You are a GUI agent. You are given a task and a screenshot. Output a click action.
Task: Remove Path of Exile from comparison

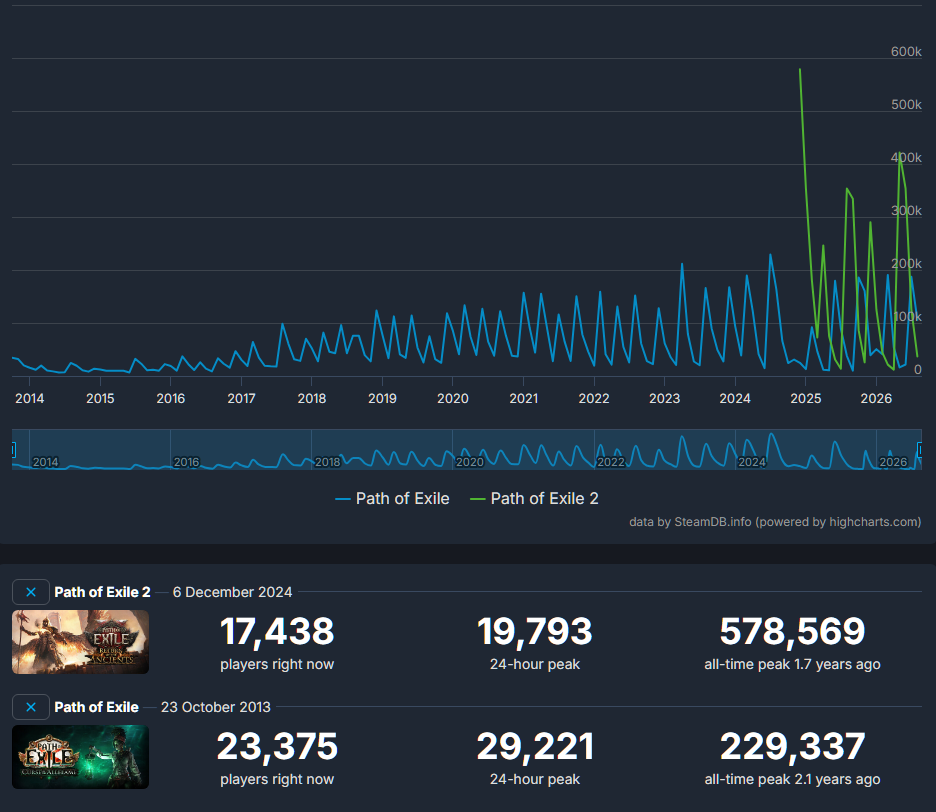click(31, 708)
